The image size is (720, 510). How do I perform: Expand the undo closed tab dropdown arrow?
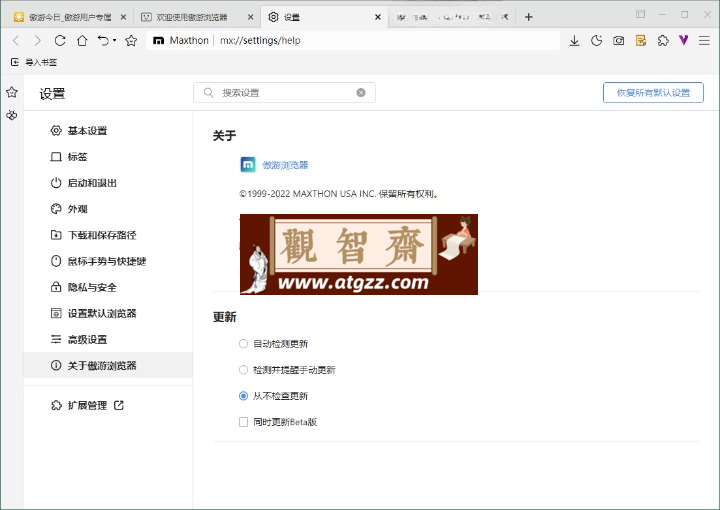point(114,41)
